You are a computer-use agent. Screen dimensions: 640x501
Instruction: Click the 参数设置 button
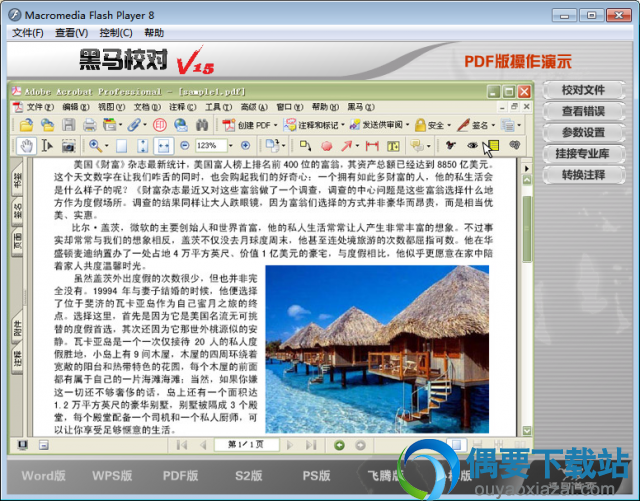pos(583,133)
